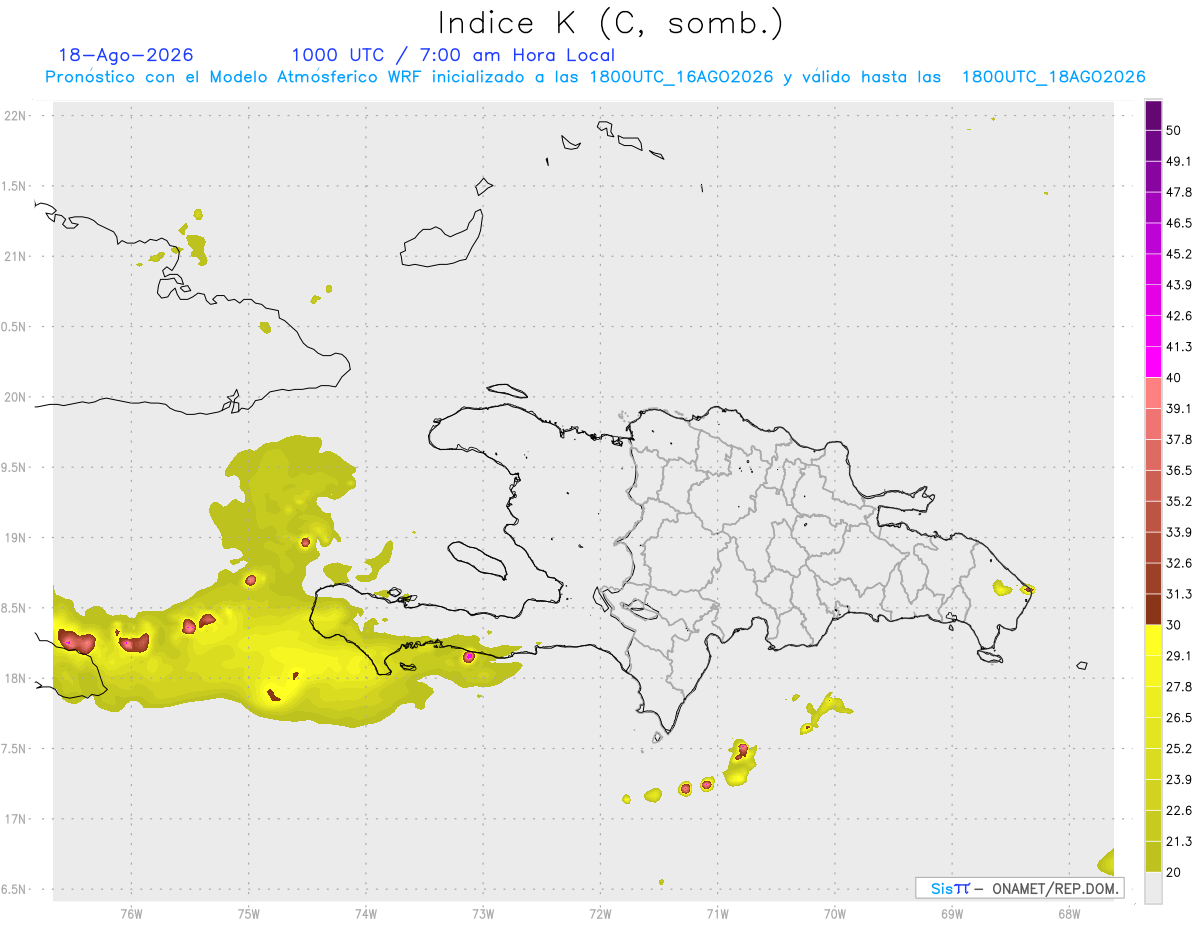This screenshot has width=1200, height=927.
Task: Click colorbar label "21.3"
Action: click(x=1179, y=842)
